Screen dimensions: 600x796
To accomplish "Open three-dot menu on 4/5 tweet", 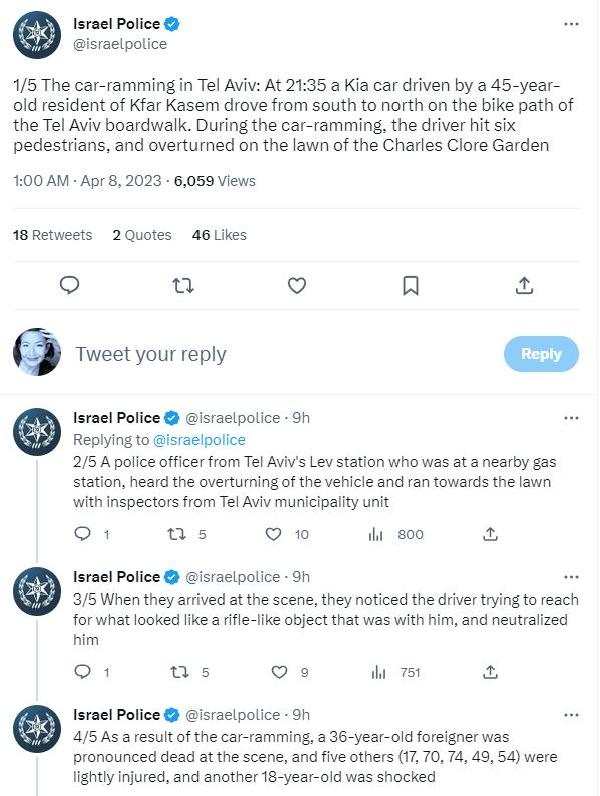I will 571,715.
